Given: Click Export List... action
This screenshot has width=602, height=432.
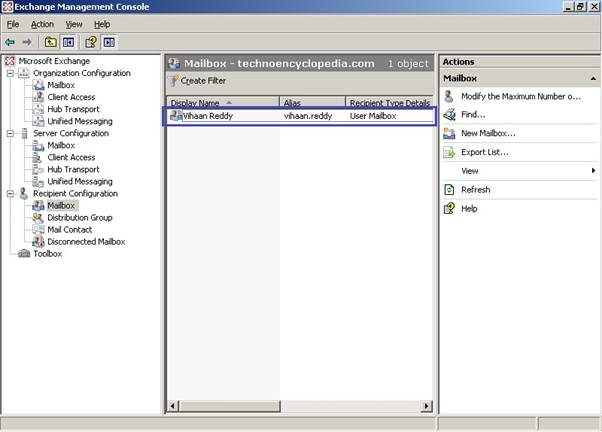Looking at the screenshot, I should (485, 152).
